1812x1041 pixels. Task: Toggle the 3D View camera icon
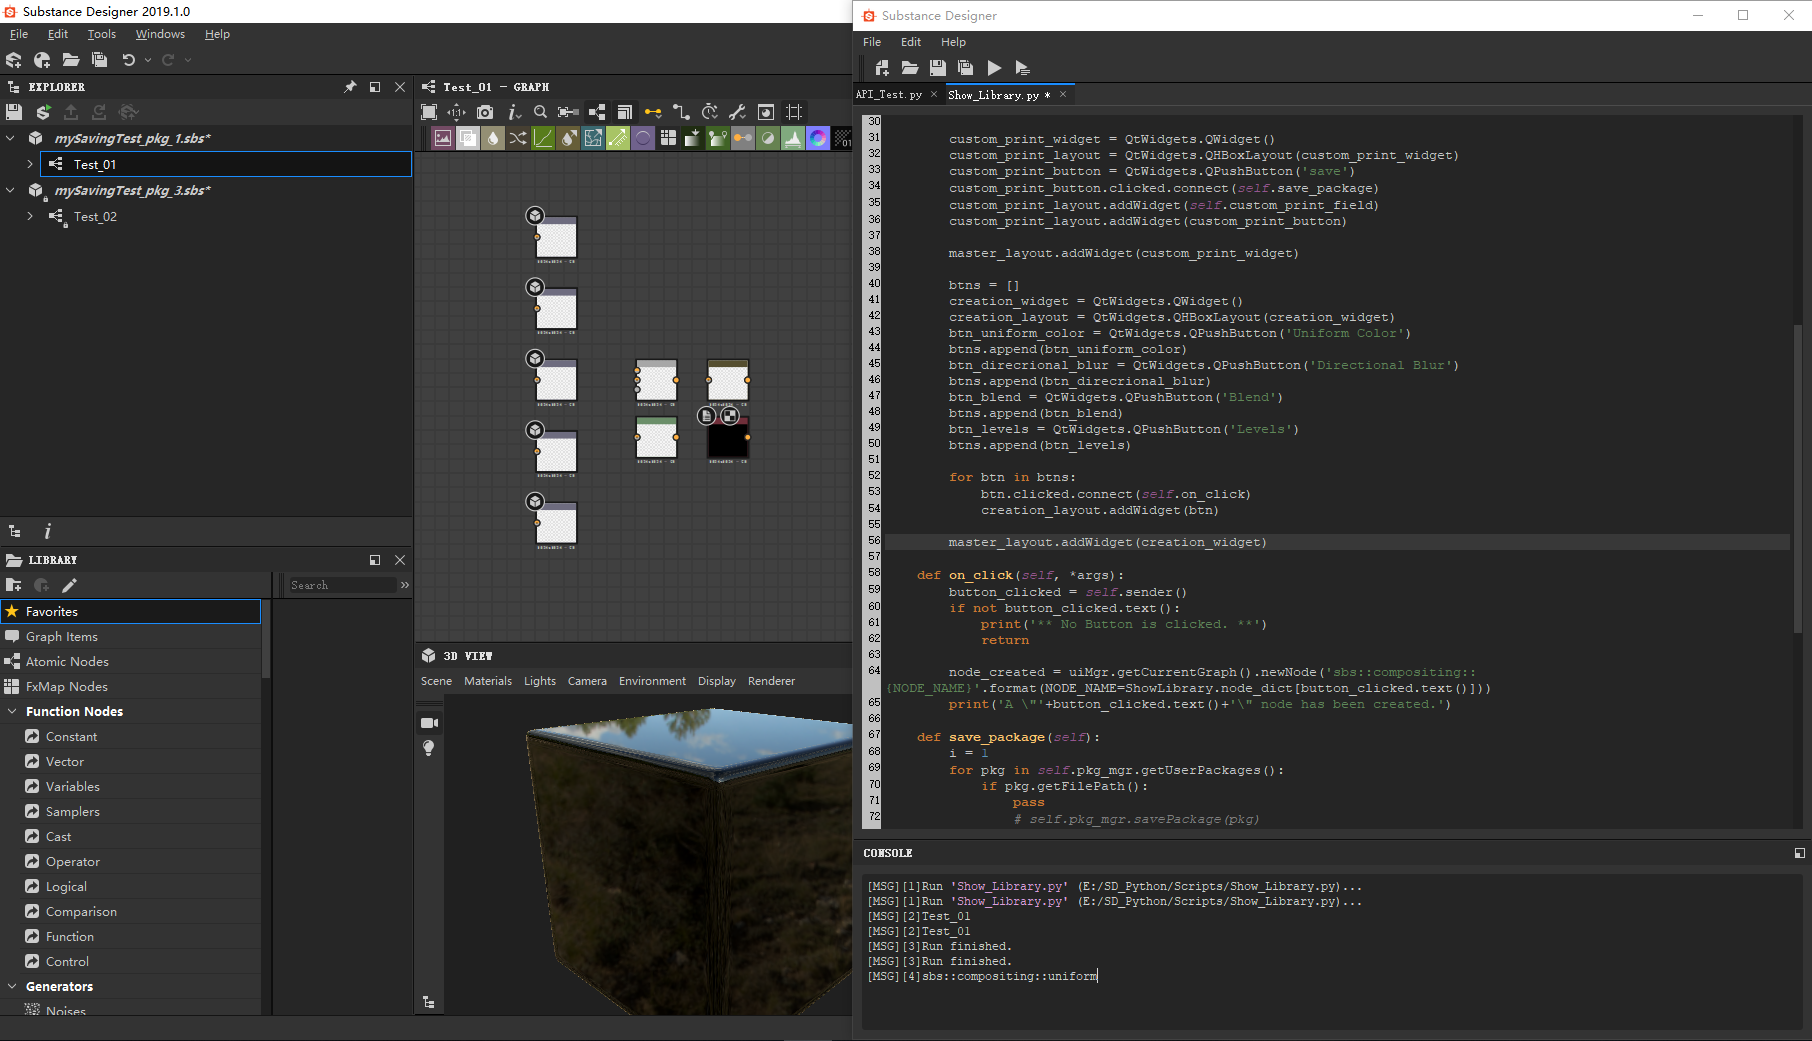coord(429,722)
